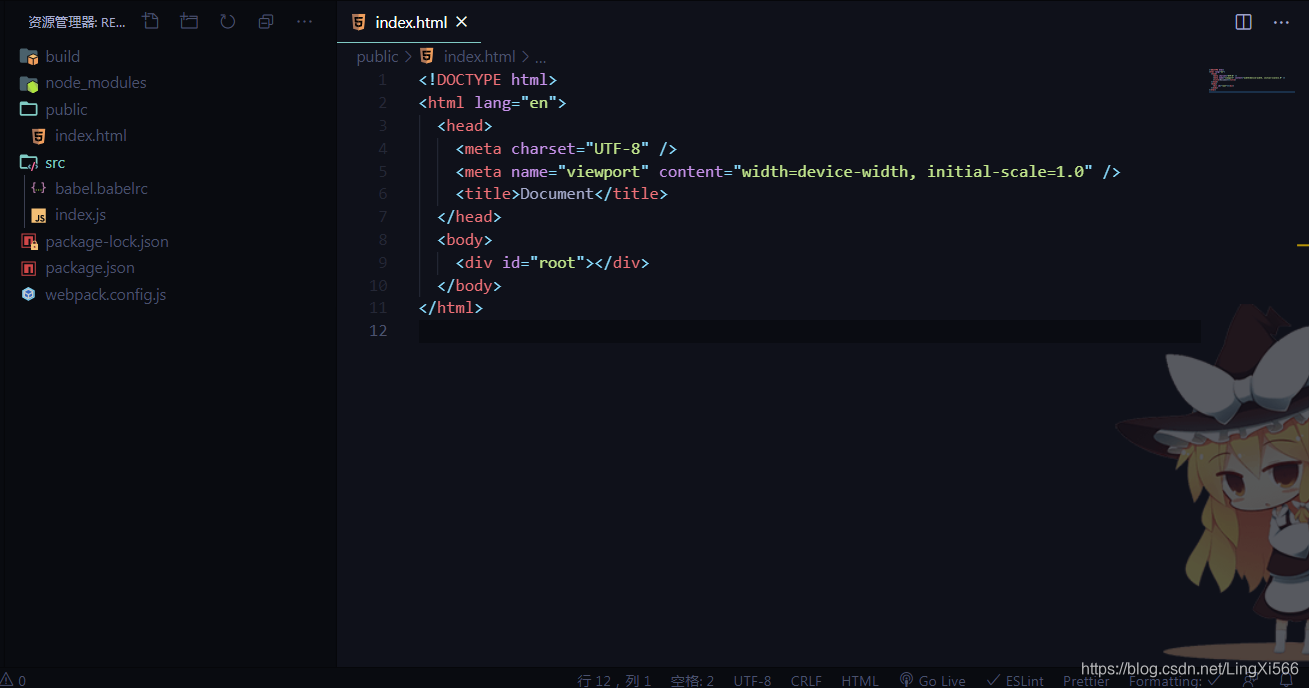Open package-lock.json file
This screenshot has width=1309, height=688.
[x=106, y=241]
